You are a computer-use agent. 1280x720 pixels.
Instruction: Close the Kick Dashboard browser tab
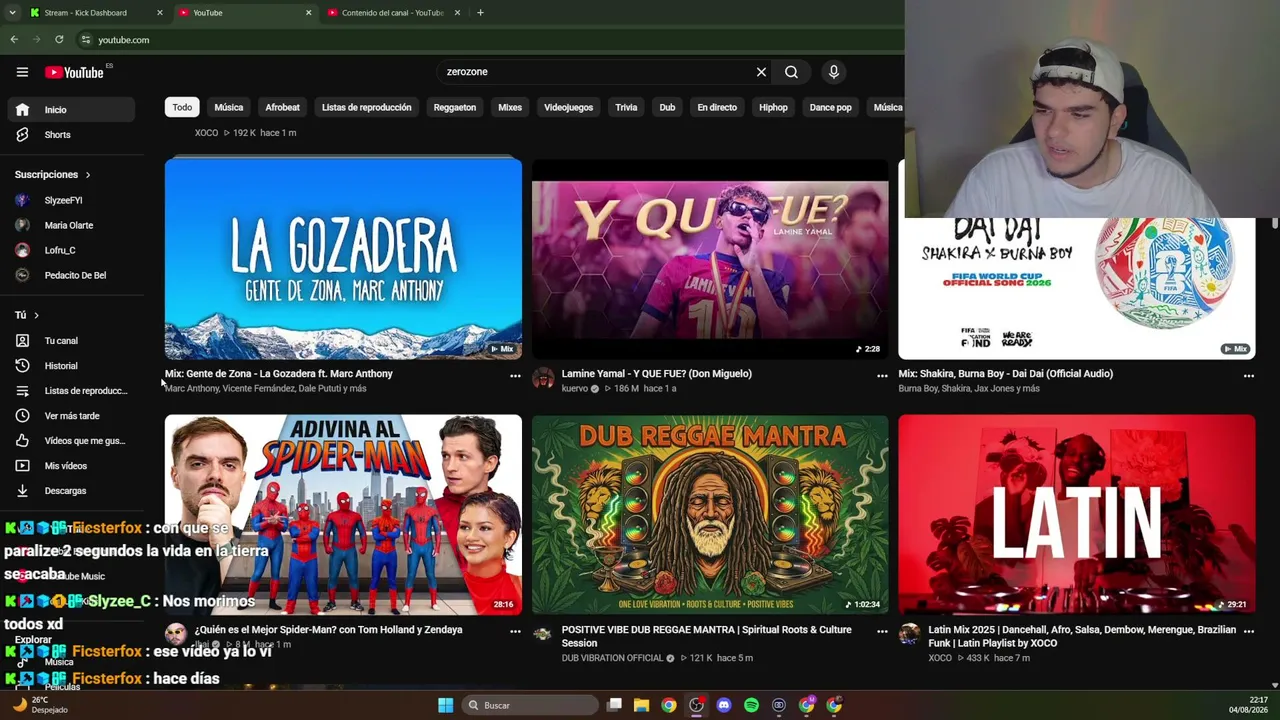pos(160,13)
